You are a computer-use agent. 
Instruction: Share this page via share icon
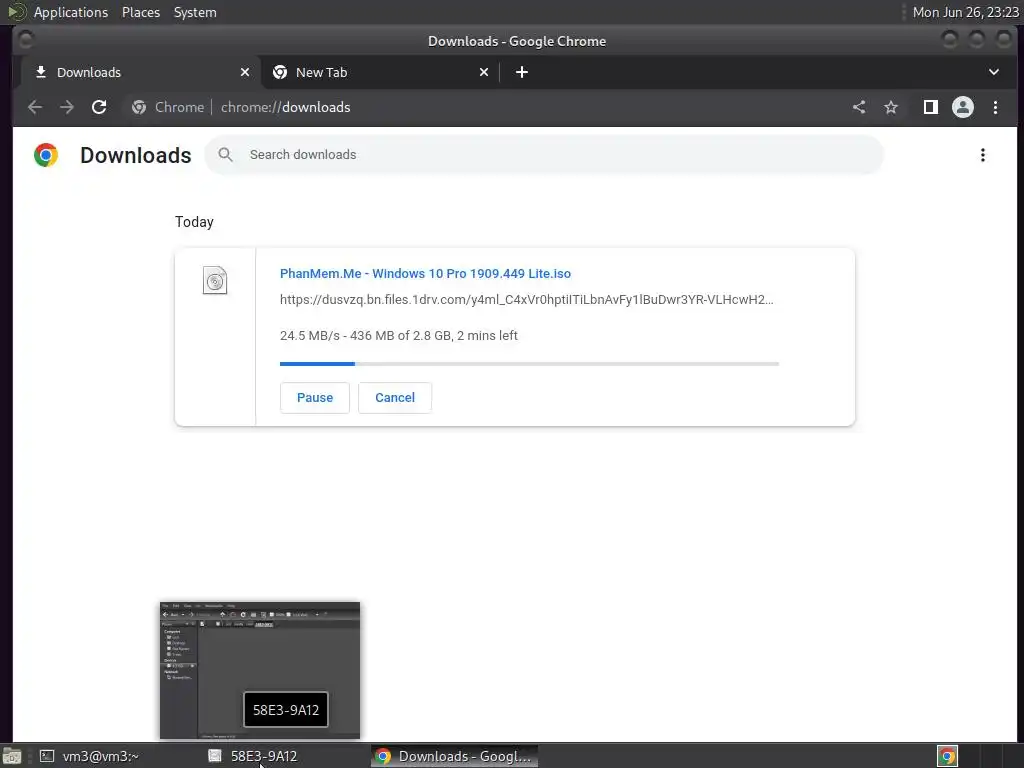coord(859,107)
